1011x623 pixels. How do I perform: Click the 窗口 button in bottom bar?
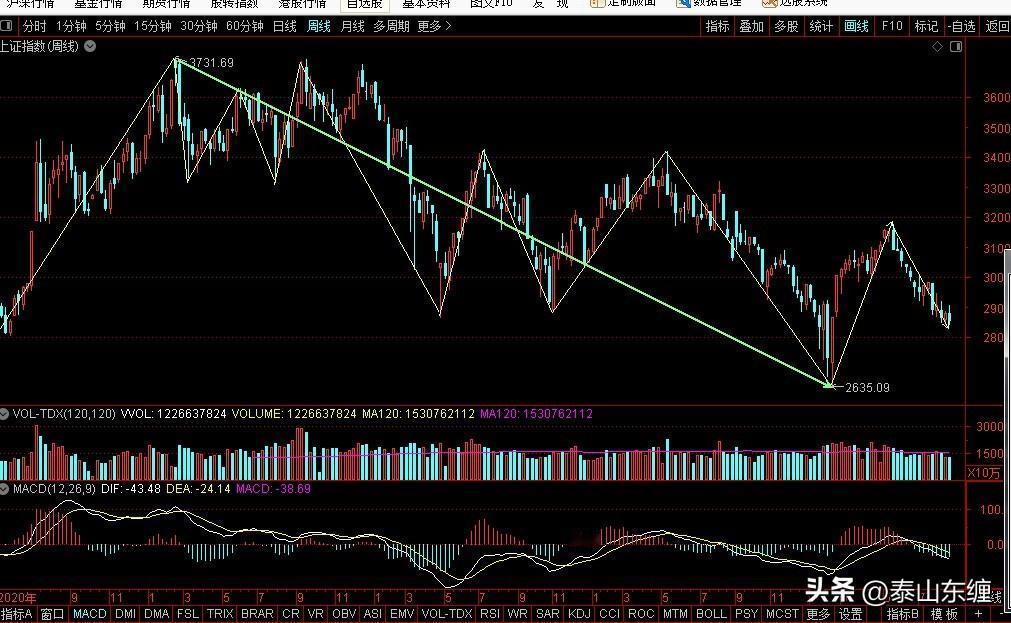point(52,614)
